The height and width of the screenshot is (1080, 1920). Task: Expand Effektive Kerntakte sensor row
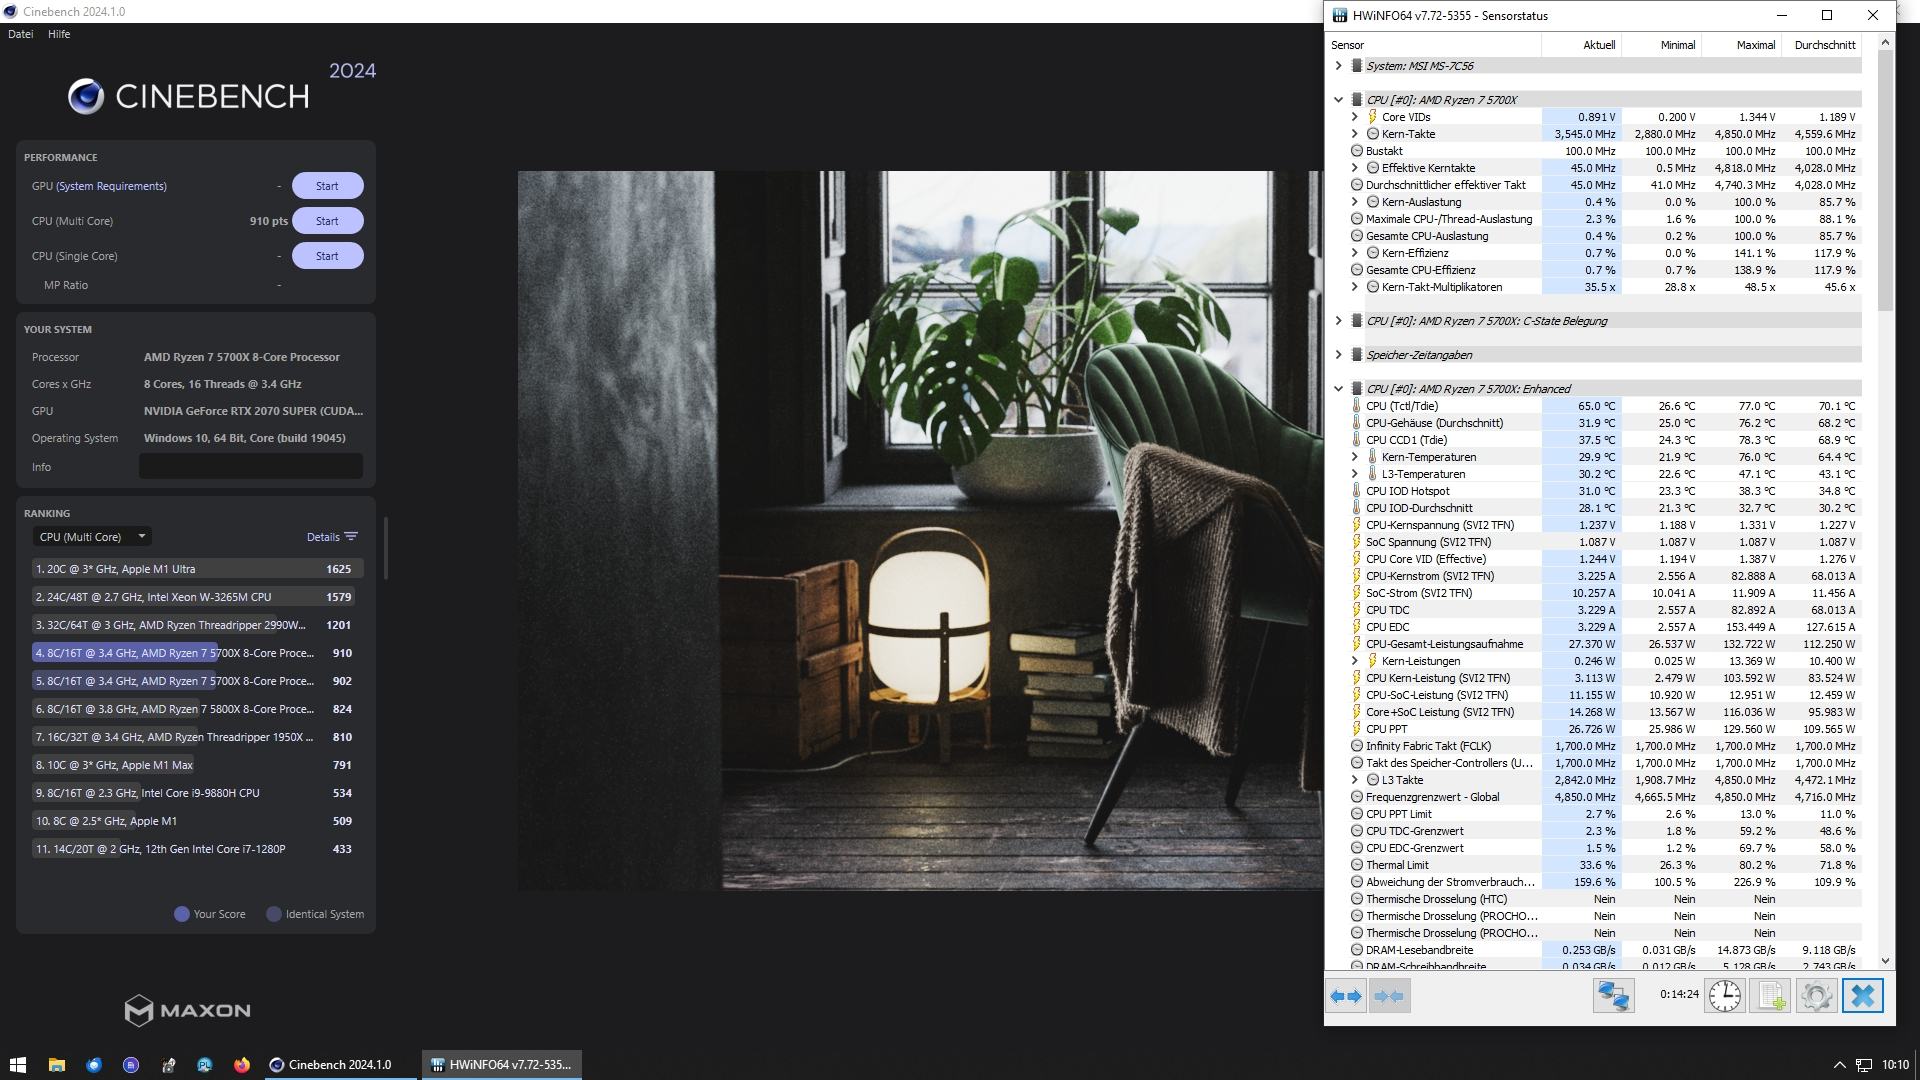coord(1355,168)
